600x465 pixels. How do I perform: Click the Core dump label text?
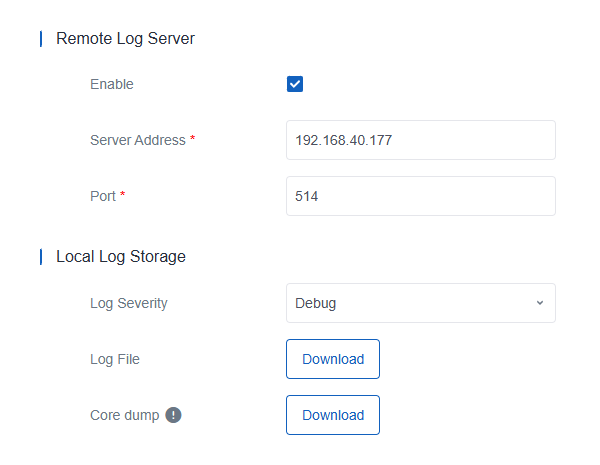tap(125, 415)
